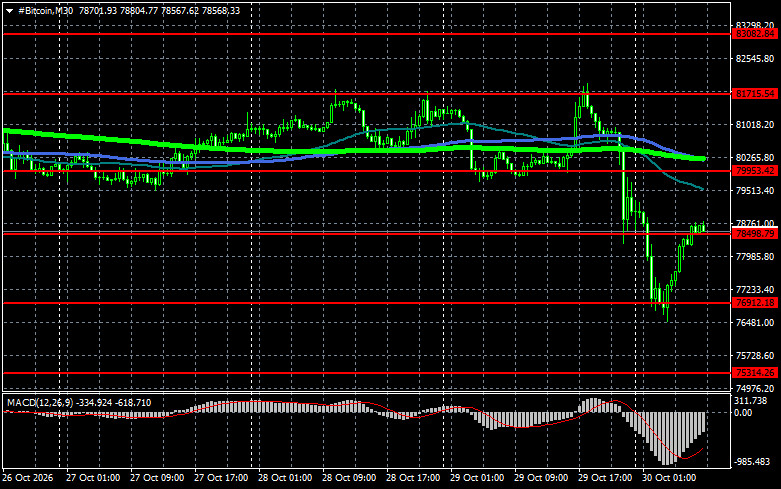Click the 81018.20 price scale value
This screenshot has height=489, width=781.
pos(755,124)
